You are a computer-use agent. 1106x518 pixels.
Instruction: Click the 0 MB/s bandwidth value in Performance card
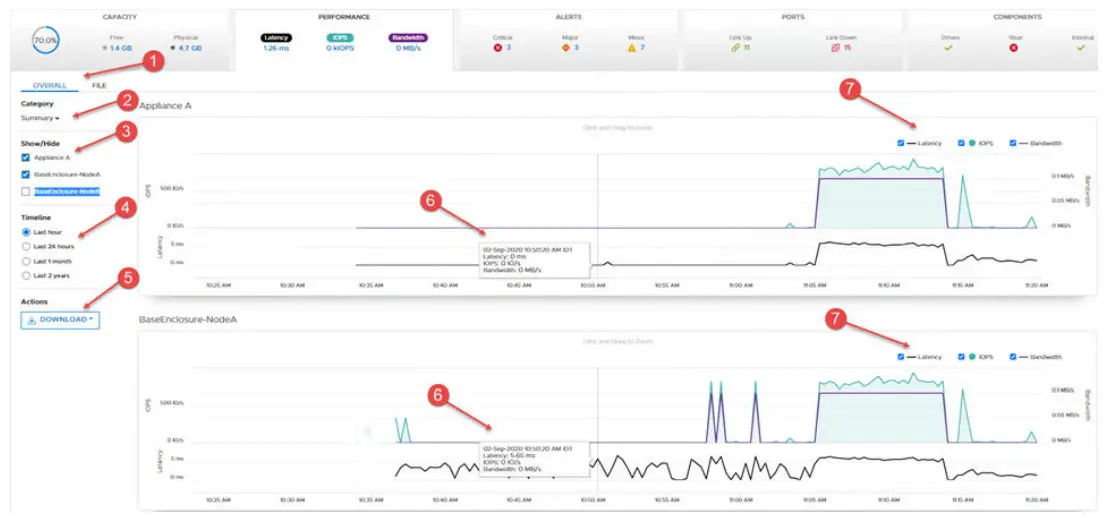408,48
